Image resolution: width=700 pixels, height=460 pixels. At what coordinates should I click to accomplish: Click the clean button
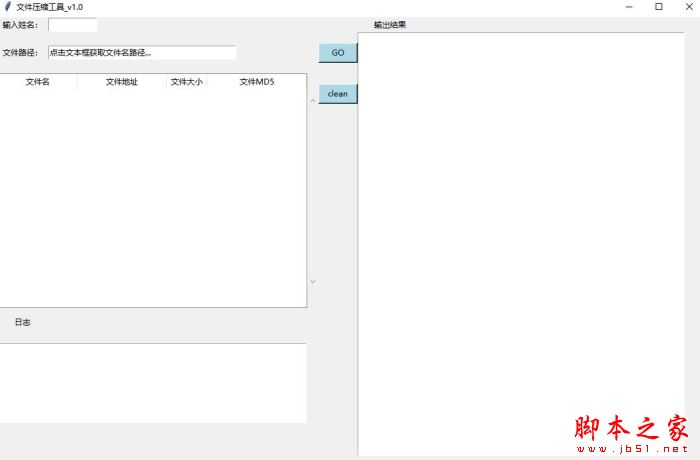pos(338,94)
